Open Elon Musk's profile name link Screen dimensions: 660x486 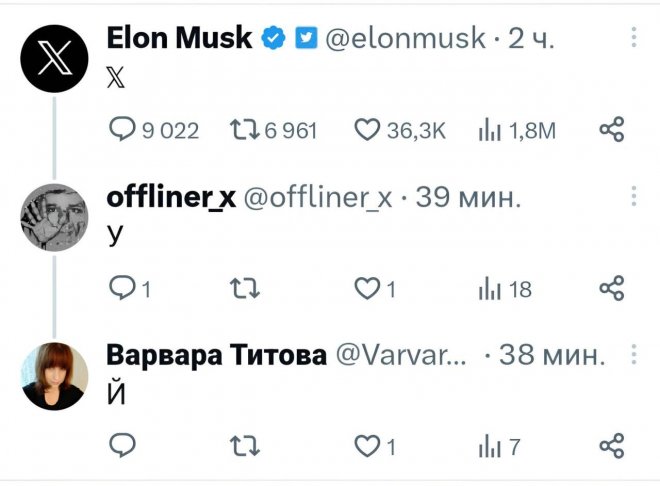(x=181, y=38)
